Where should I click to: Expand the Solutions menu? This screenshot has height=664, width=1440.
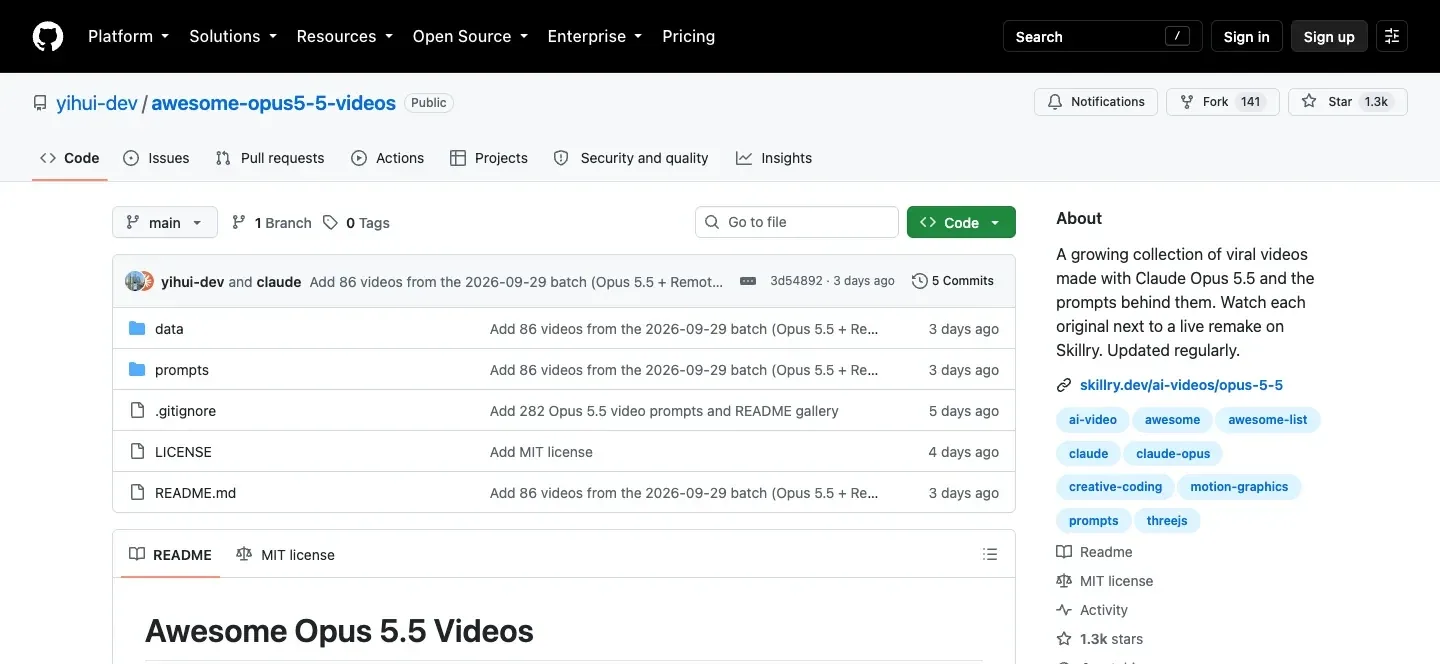pos(232,36)
